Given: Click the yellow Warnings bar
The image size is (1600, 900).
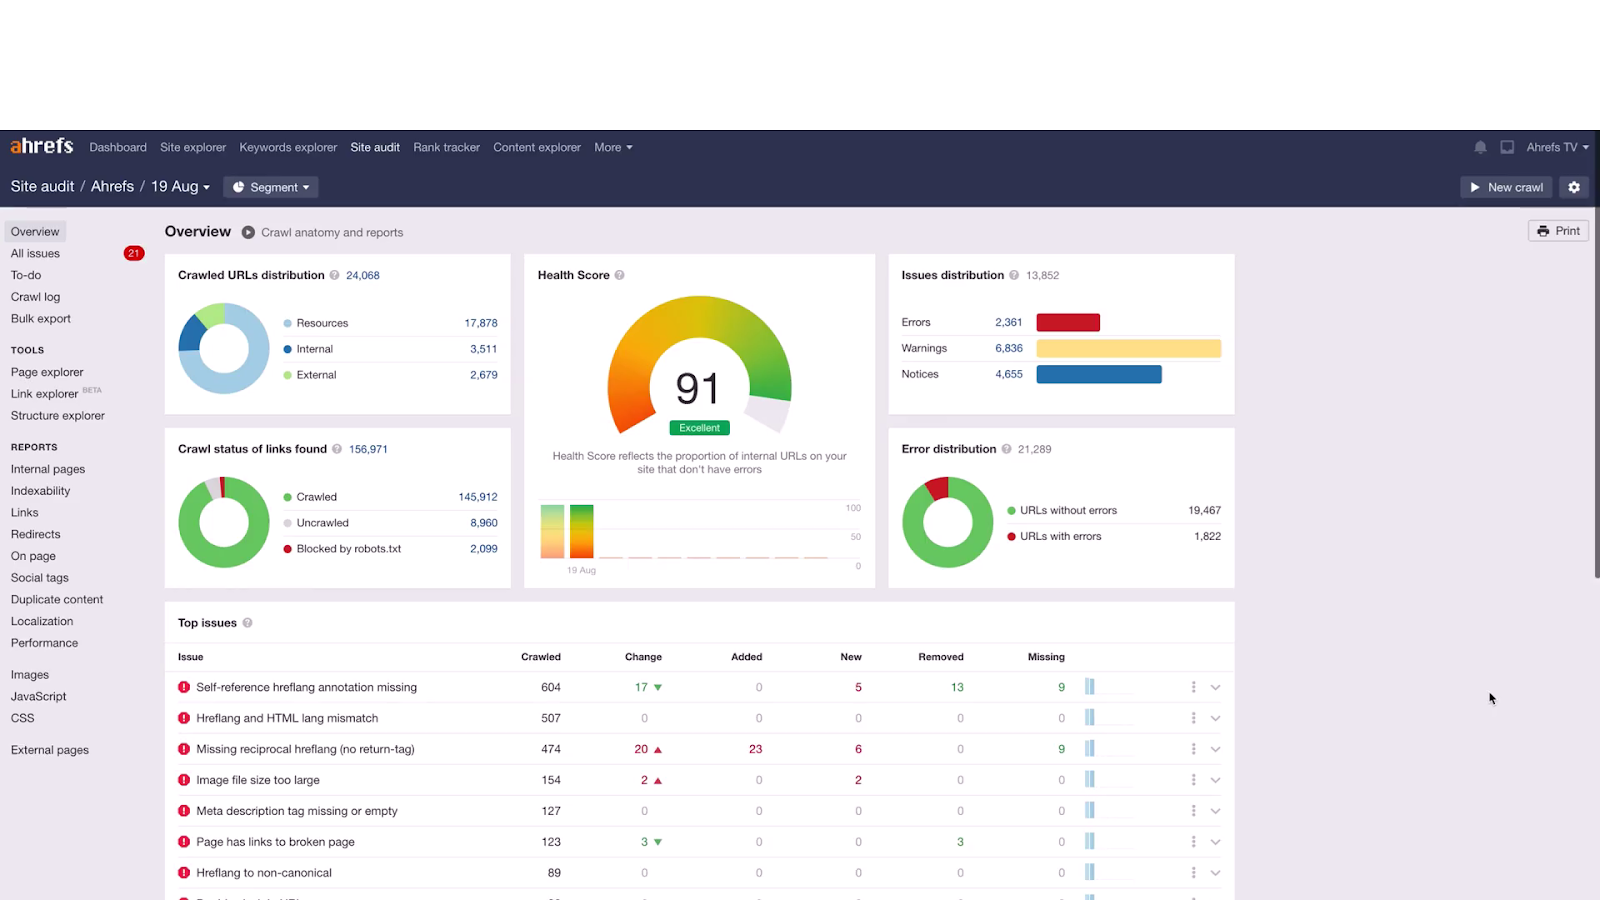Looking at the screenshot, I should pyautogui.click(x=1129, y=348).
